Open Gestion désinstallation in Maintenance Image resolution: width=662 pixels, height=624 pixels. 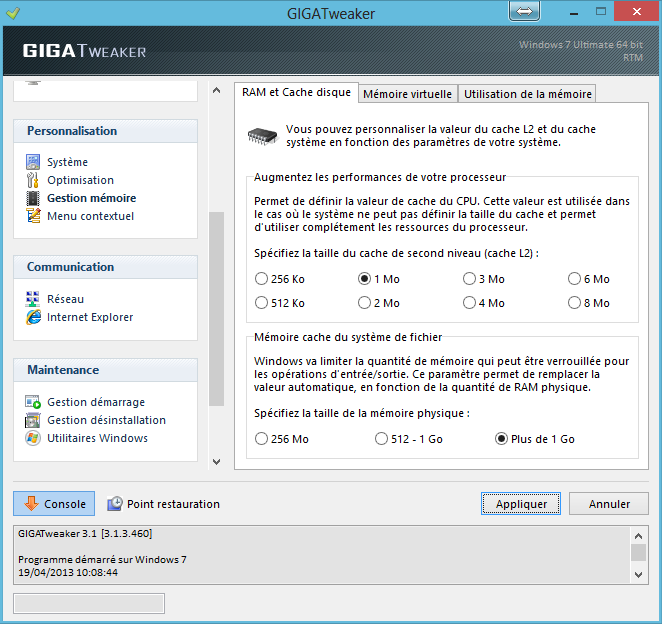click(x=106, y=420)
